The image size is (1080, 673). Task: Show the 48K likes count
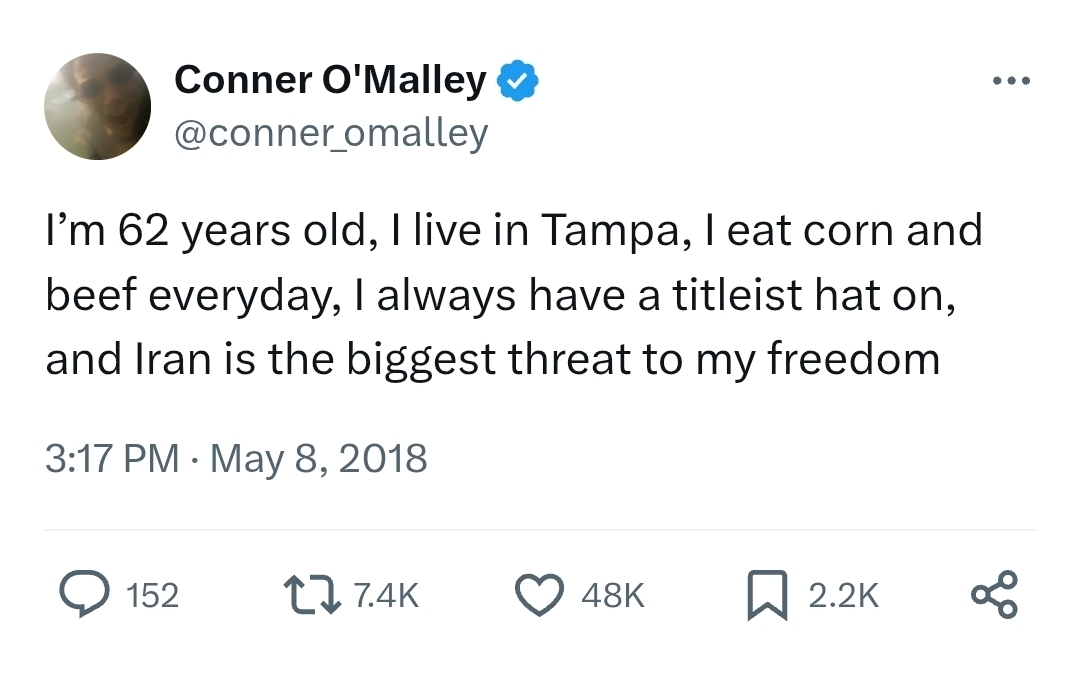coord(612,596)
